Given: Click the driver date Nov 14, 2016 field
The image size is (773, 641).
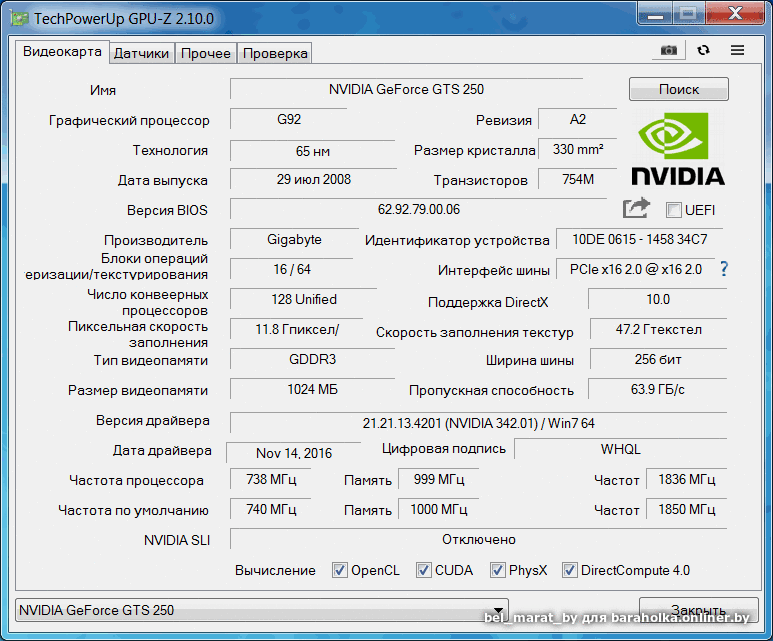Looking at the screenshot, I should click(x=293, y=453).
